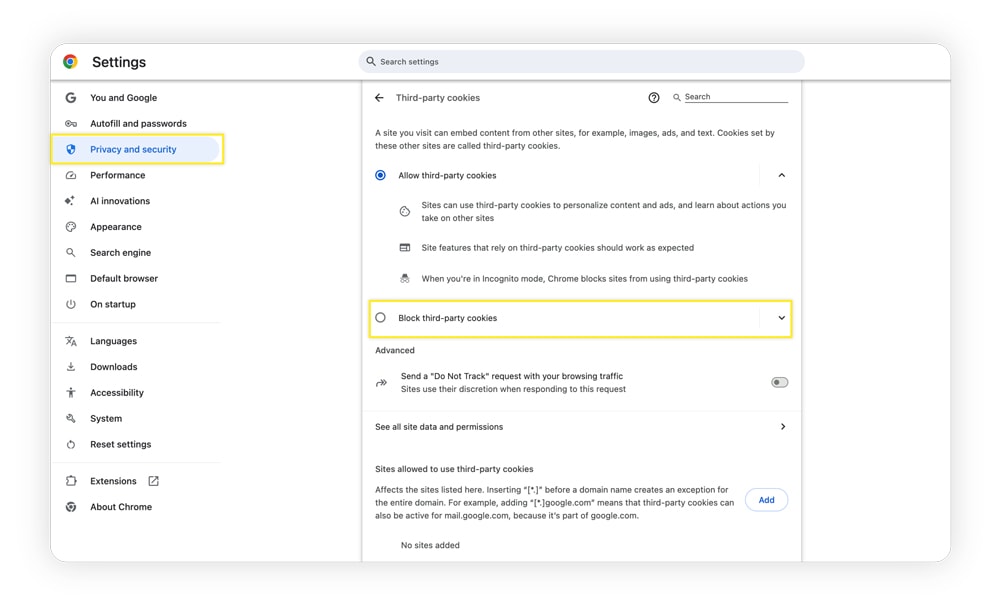The image size is (1000, 604).
Task: Click the Appearance paint icon
Action: click(71, 227)
